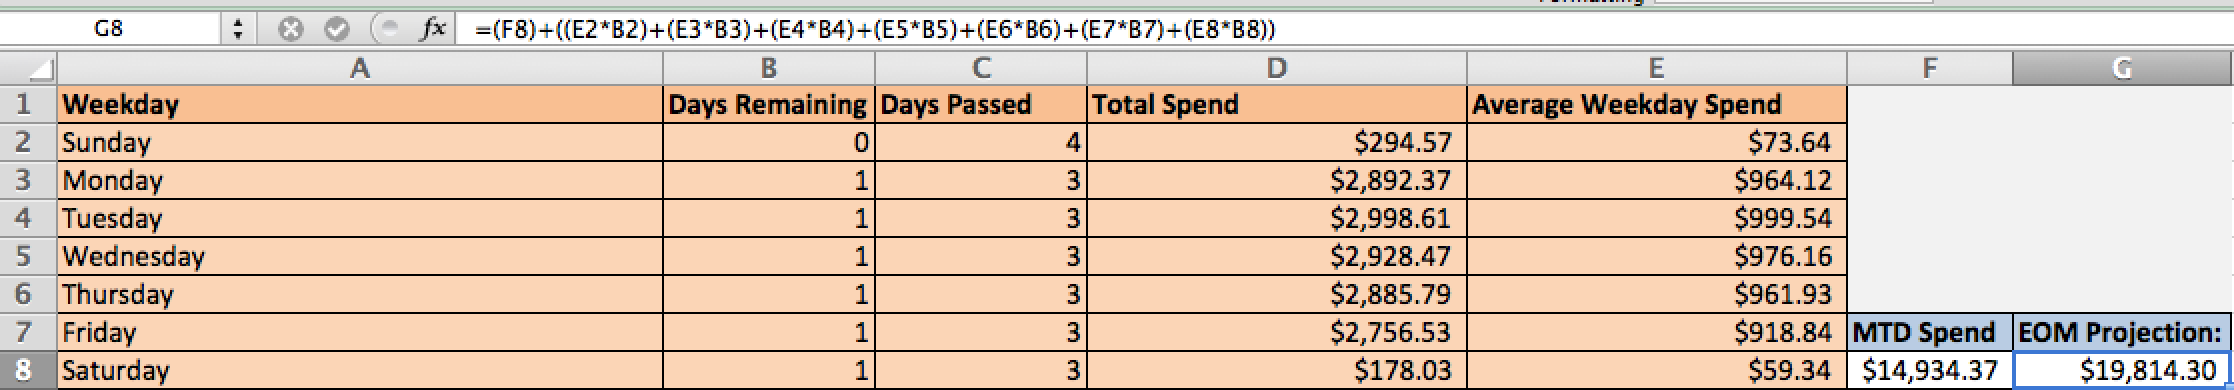
Task: Click the MTD Spend value cell
Action: click(1930, 371)
